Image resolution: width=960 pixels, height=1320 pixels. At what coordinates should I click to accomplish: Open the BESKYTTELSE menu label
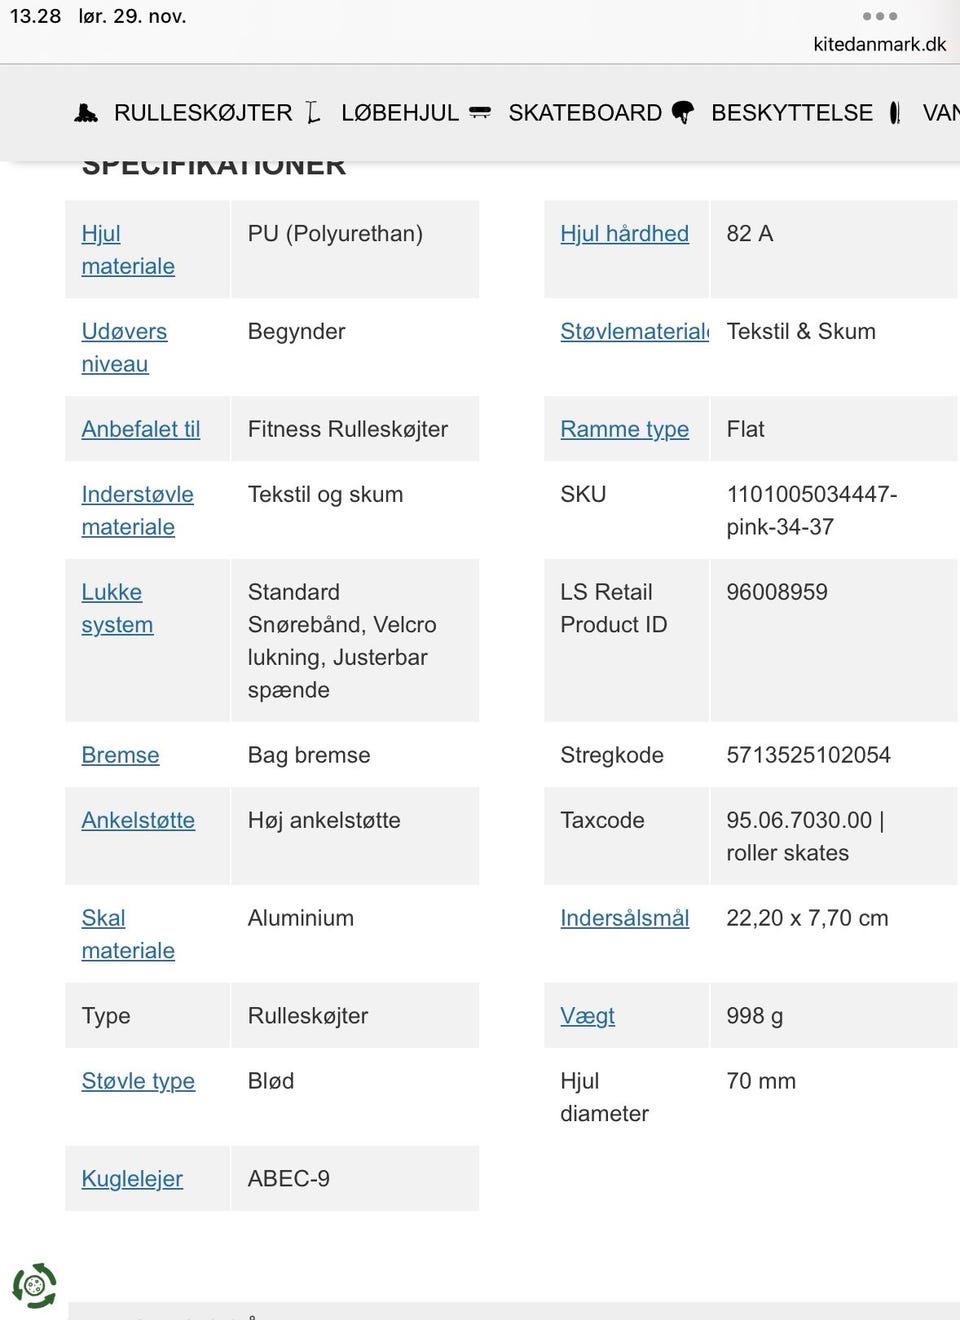click(791, 113)
